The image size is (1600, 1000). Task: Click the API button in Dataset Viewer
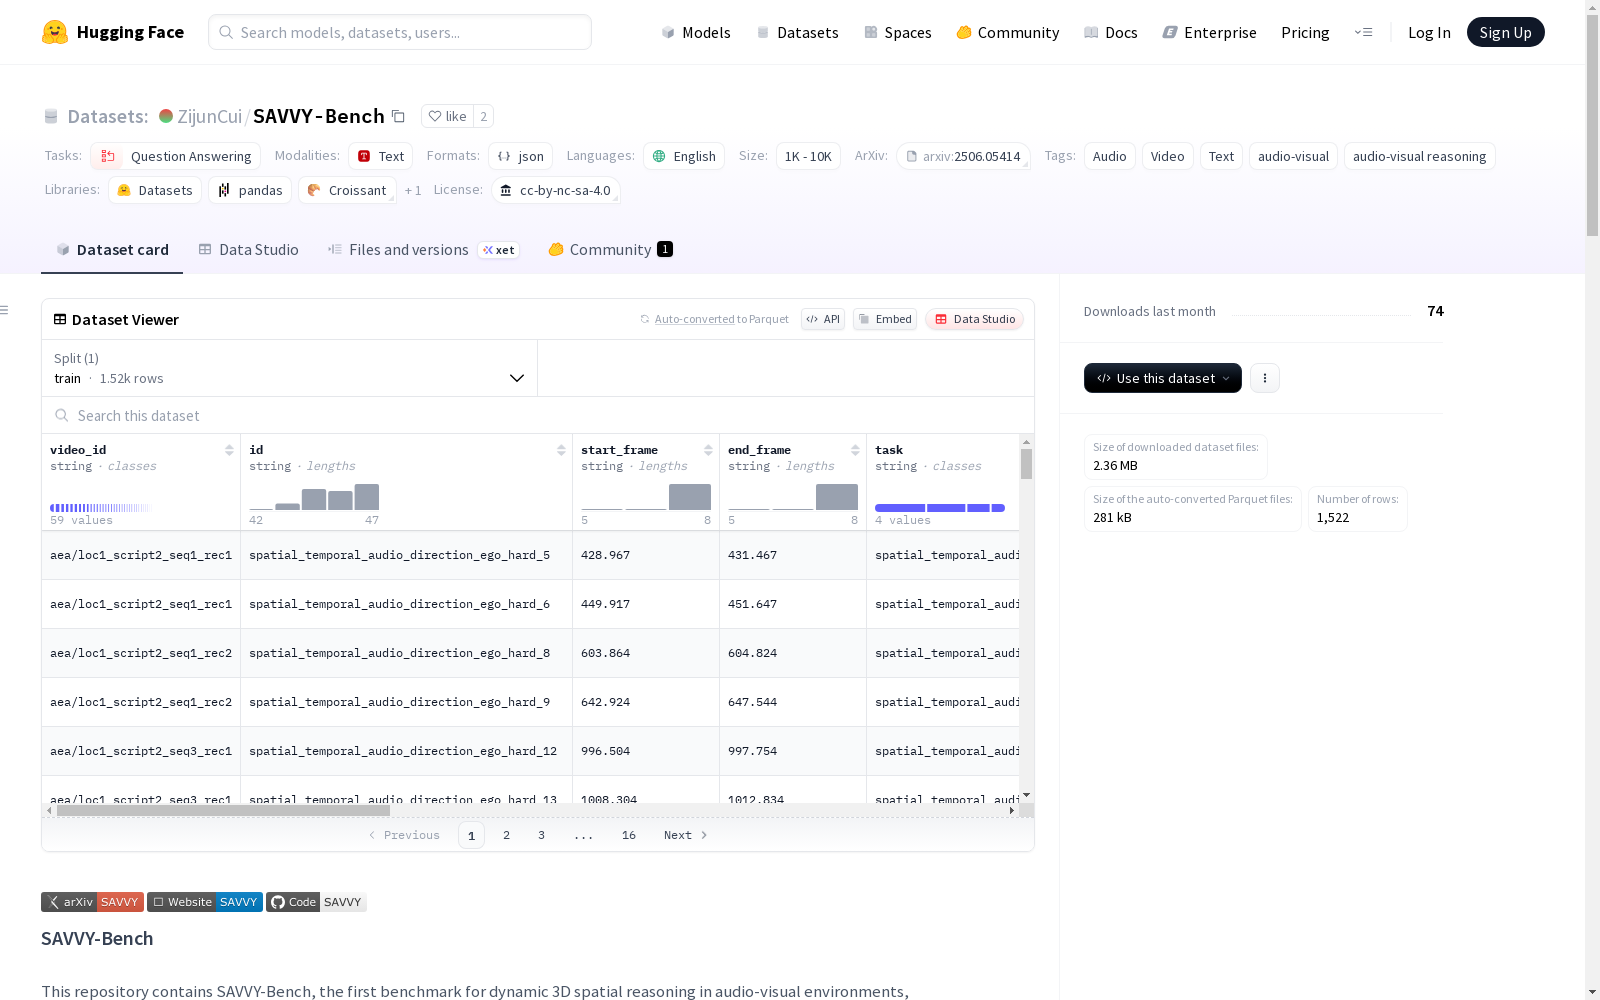(x=823, y=319)
